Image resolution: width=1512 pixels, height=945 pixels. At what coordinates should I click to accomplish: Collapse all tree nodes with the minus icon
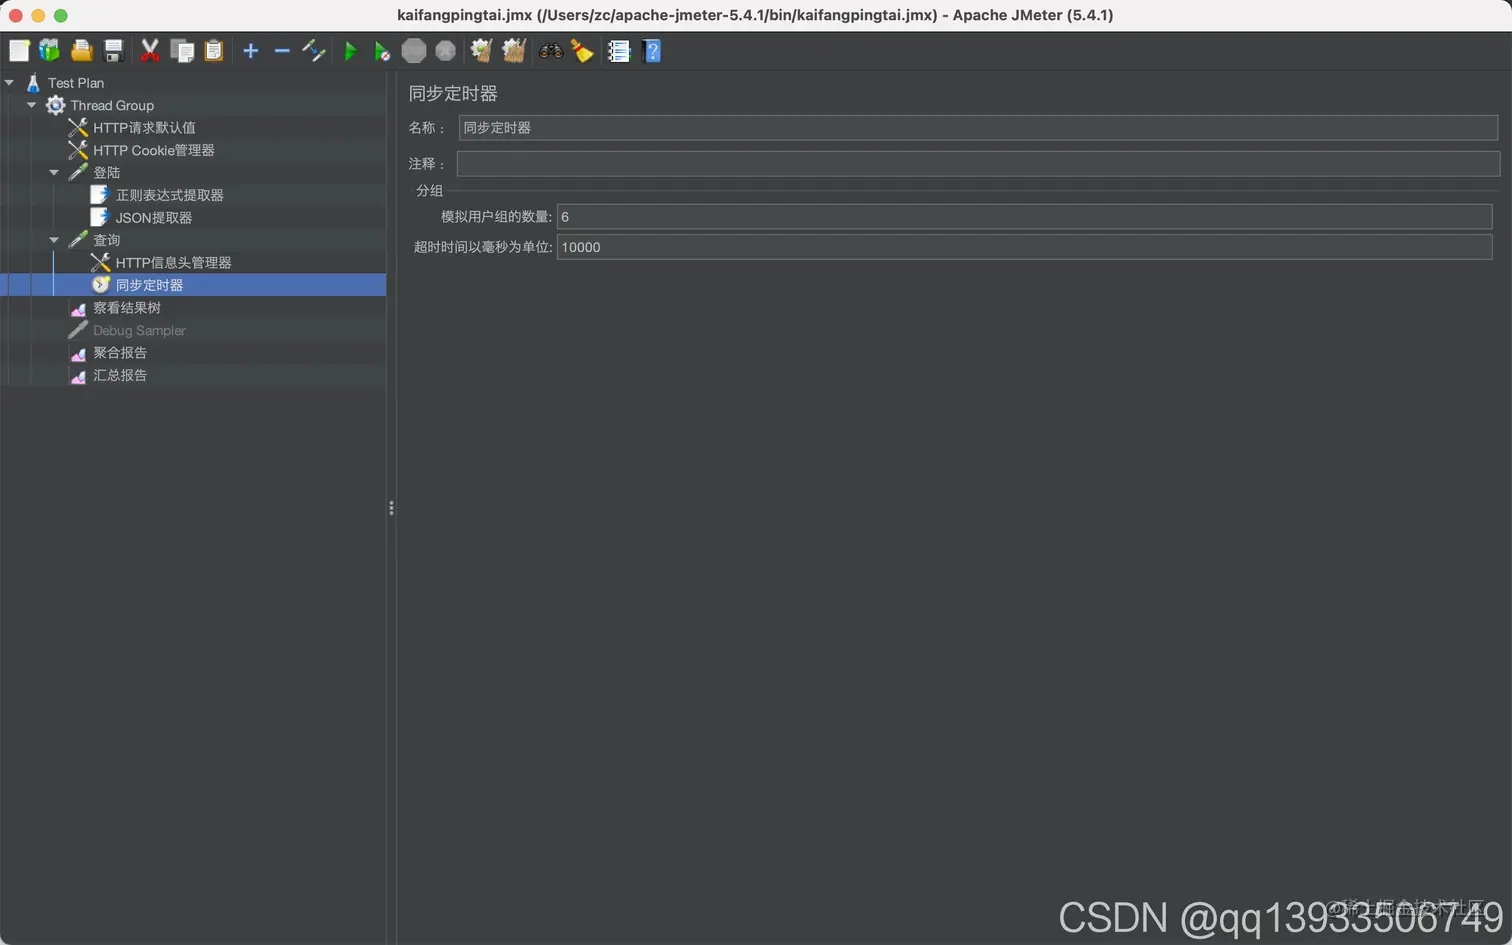pos(282,51)
